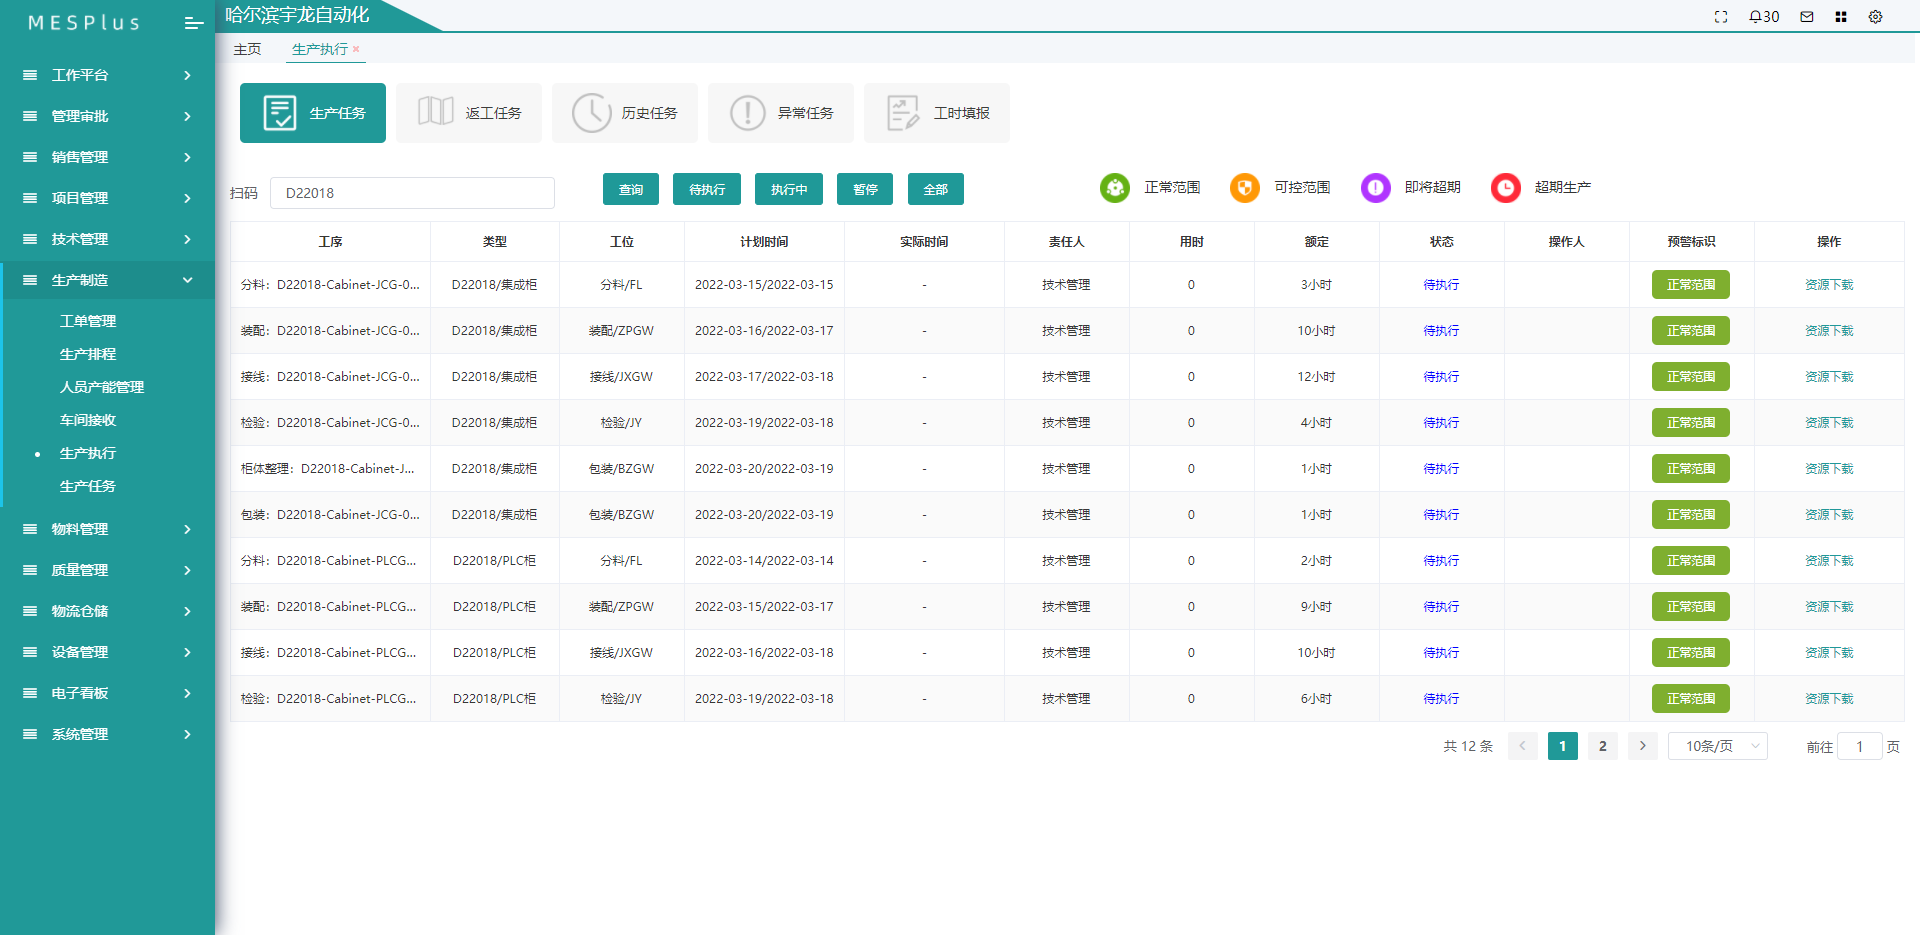Click the next page arrow
The width and height of the screenshot is (1920, 935).
(1643, 746)
